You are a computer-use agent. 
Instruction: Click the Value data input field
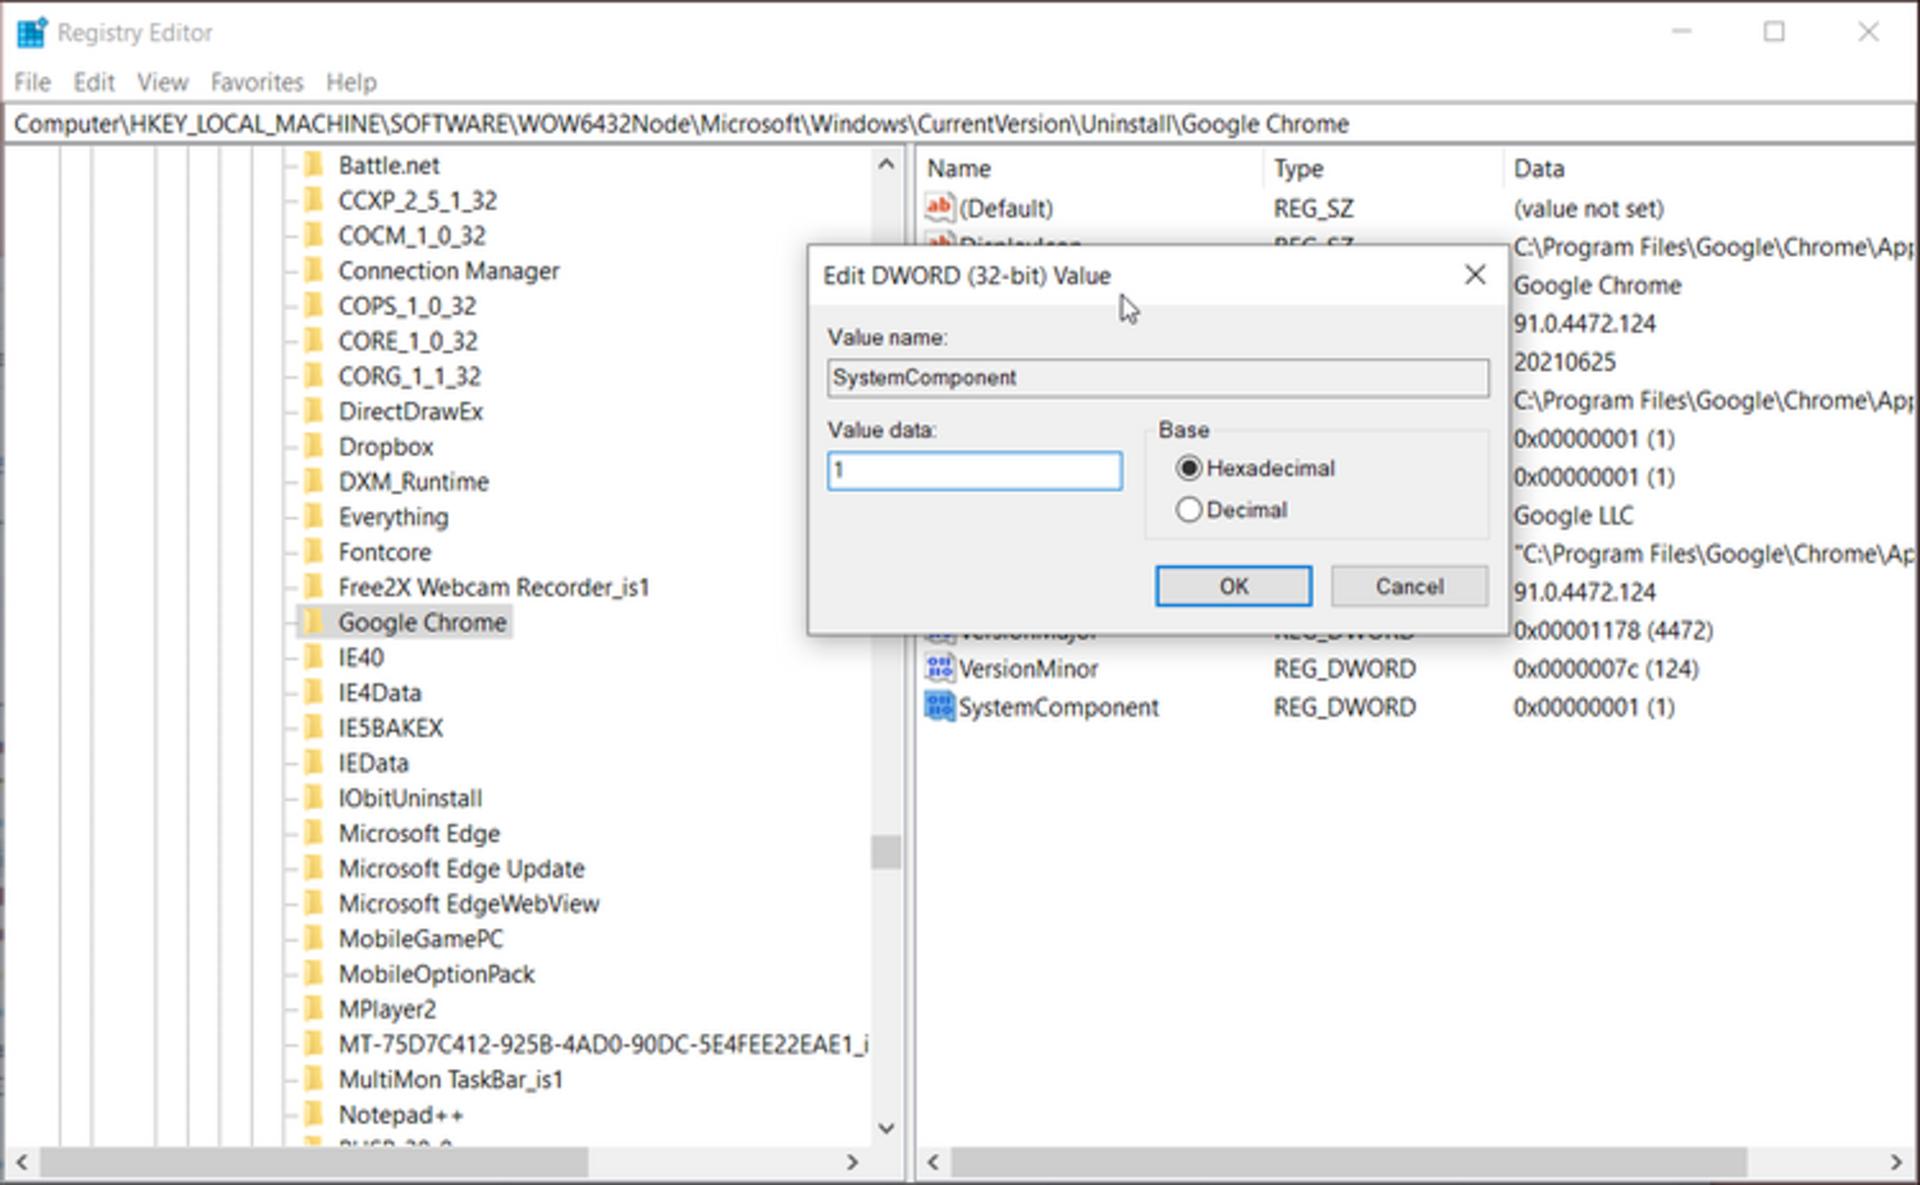pos(974,471)
